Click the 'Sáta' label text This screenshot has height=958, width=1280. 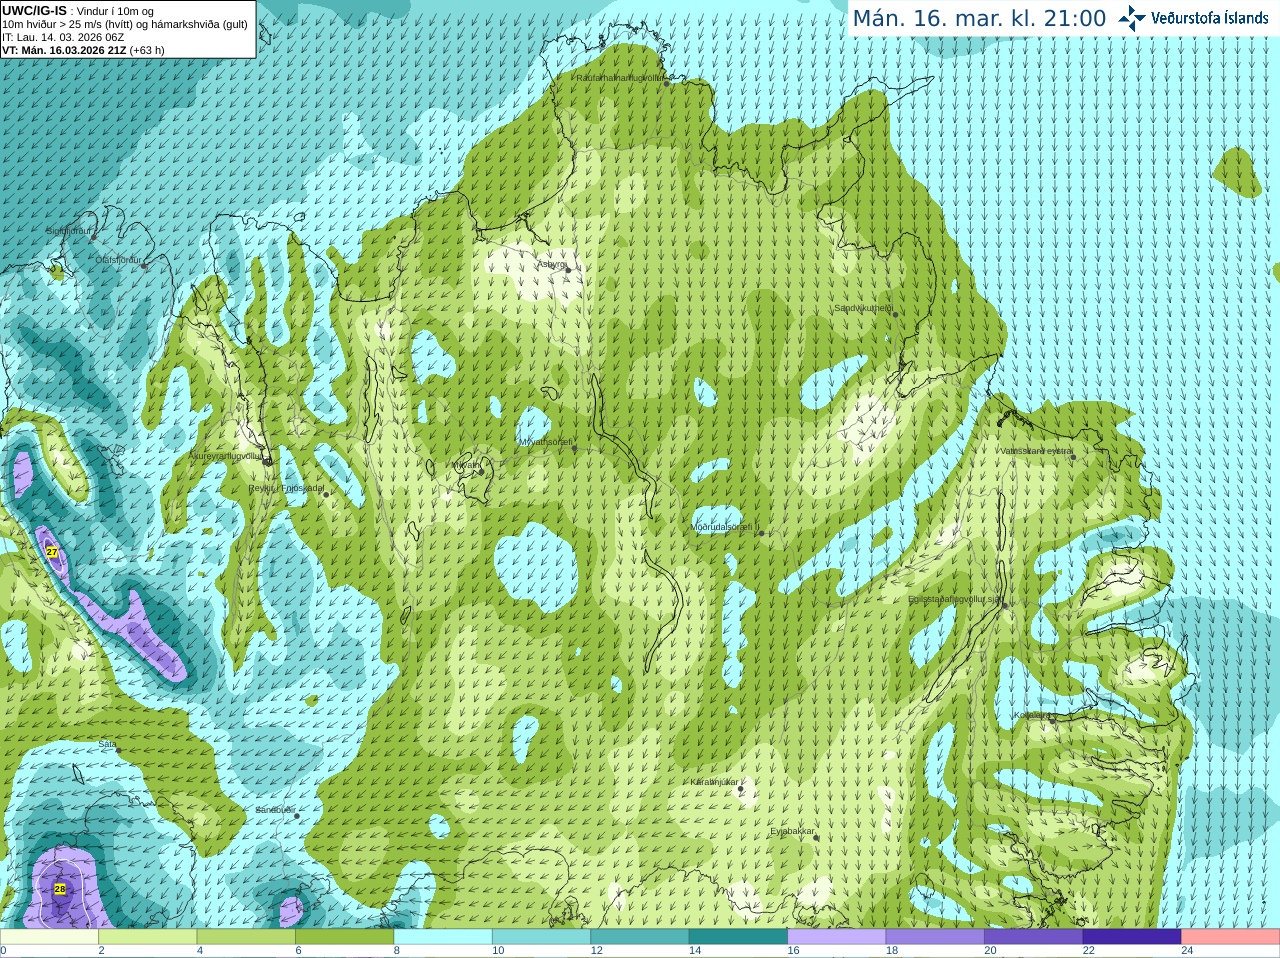[108, 744]
